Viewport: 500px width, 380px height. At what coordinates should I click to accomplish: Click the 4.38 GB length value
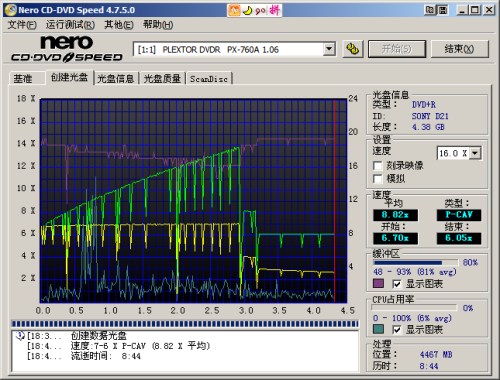coord(428,127)
